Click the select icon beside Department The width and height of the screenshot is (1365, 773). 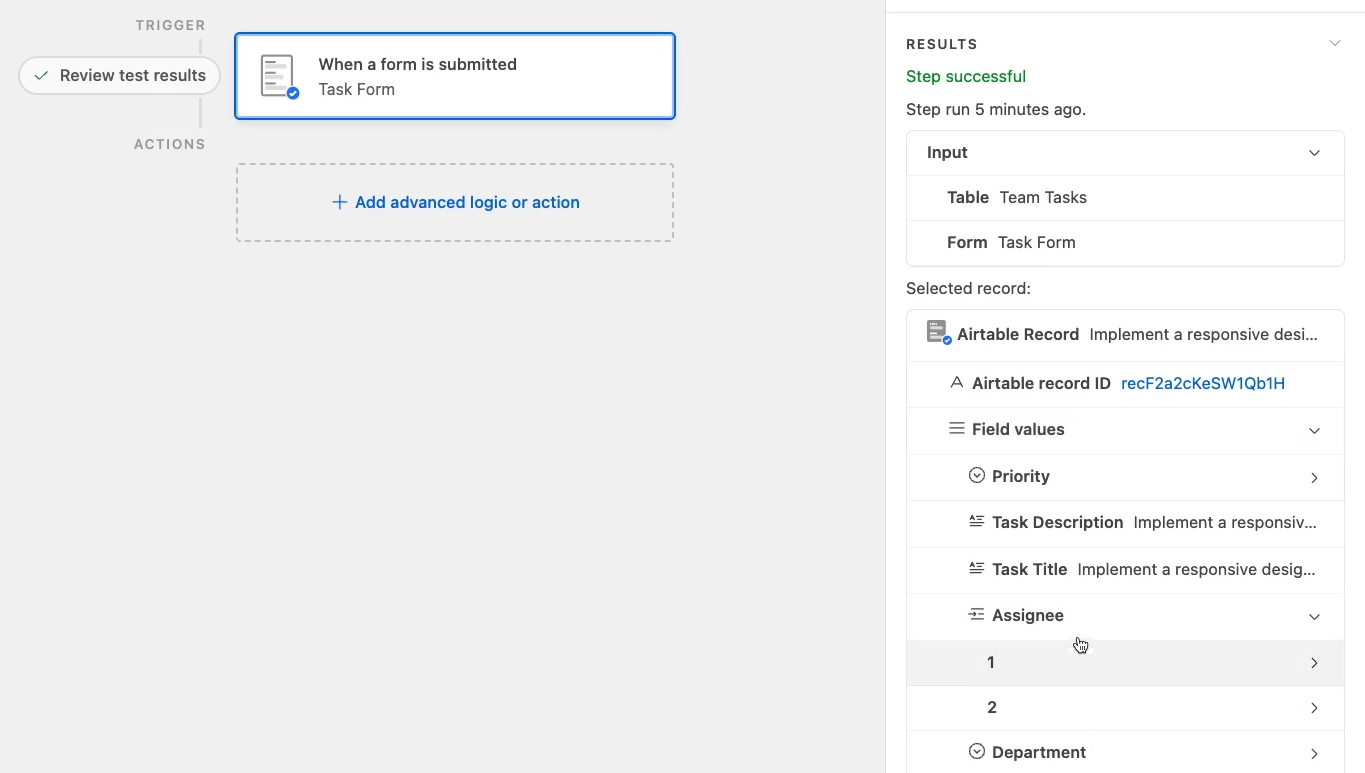[977, 751]
